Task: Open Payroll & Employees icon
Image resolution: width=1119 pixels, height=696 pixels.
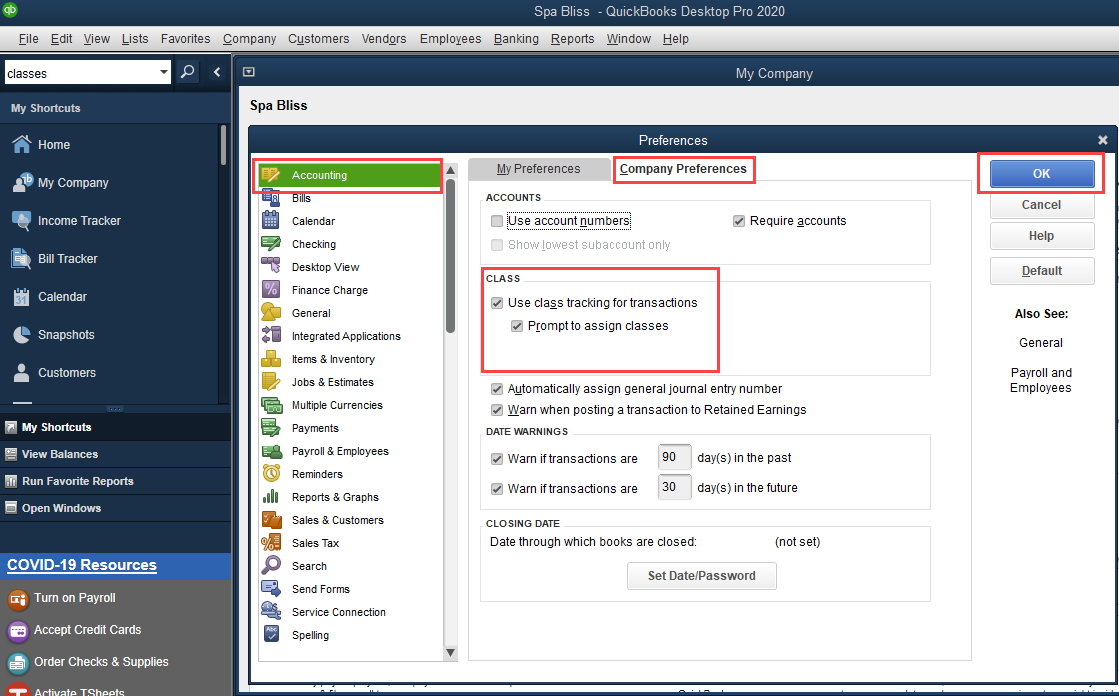Action: [x=270, y=450]
